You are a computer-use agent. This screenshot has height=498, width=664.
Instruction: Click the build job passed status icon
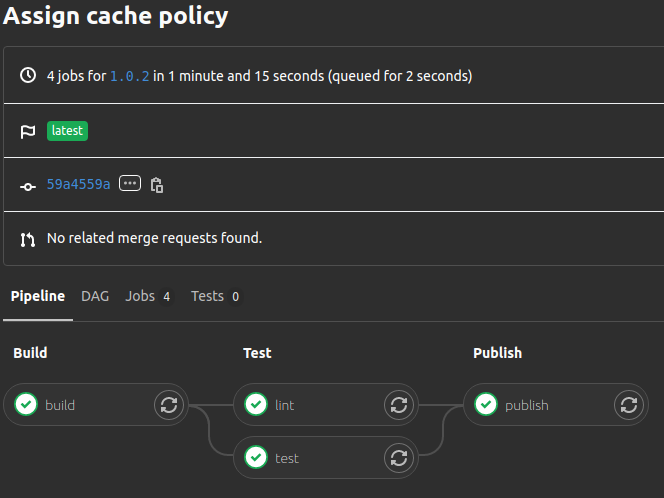coord(26,405)
